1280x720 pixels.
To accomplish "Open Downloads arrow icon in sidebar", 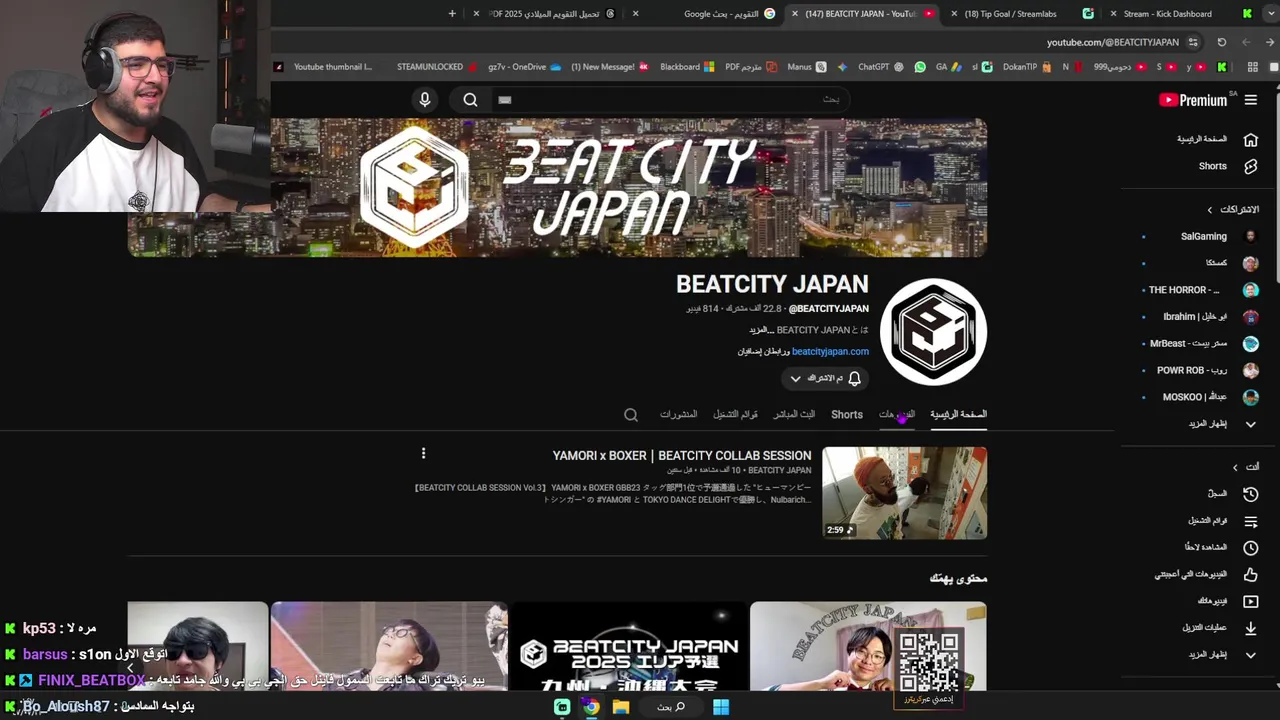I will click(1250, 628).
